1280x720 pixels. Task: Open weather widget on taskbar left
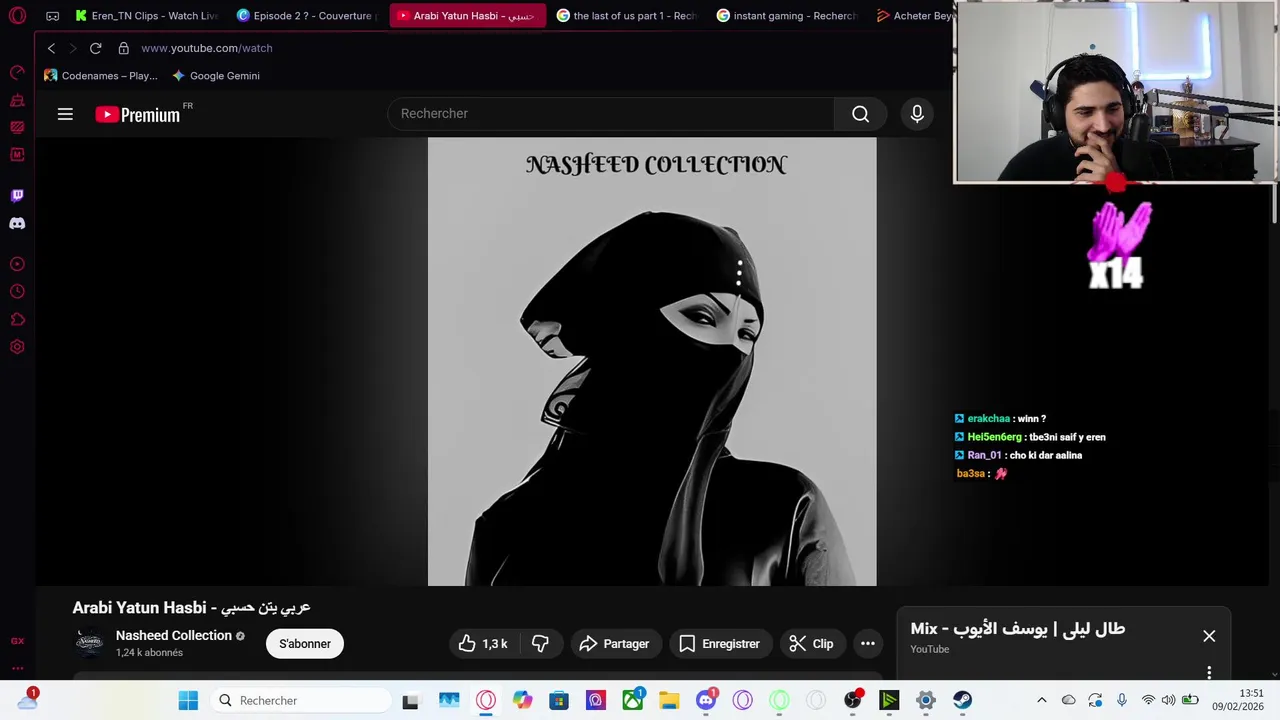(x=27, y=700)
